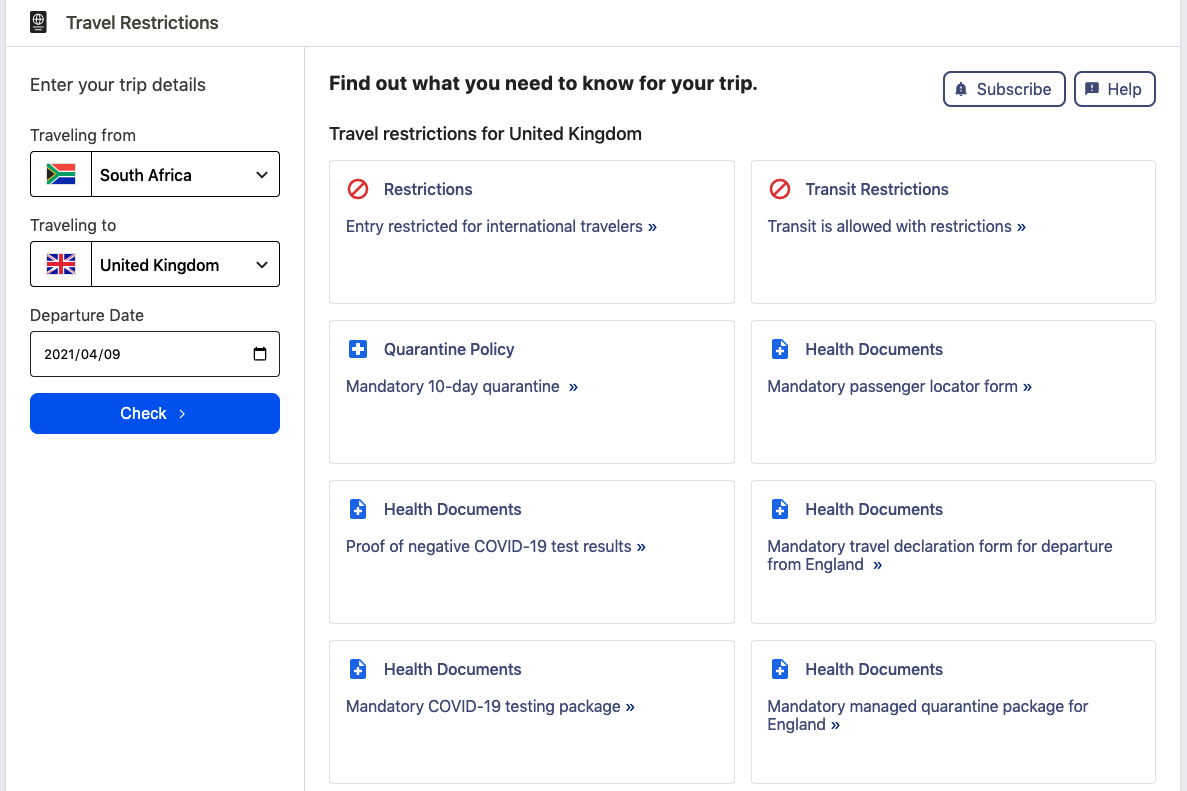Expand the United Kingdom dropdown chevron

[x=262, y=265]
